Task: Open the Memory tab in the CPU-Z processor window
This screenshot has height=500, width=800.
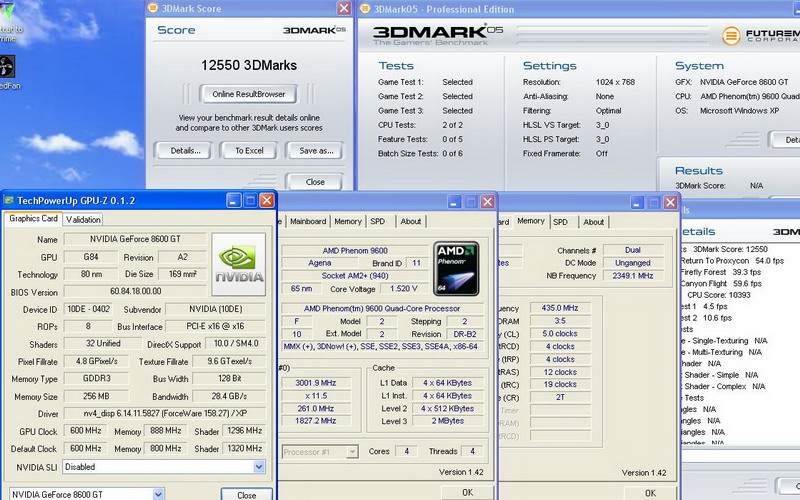Action: (348, 221)
